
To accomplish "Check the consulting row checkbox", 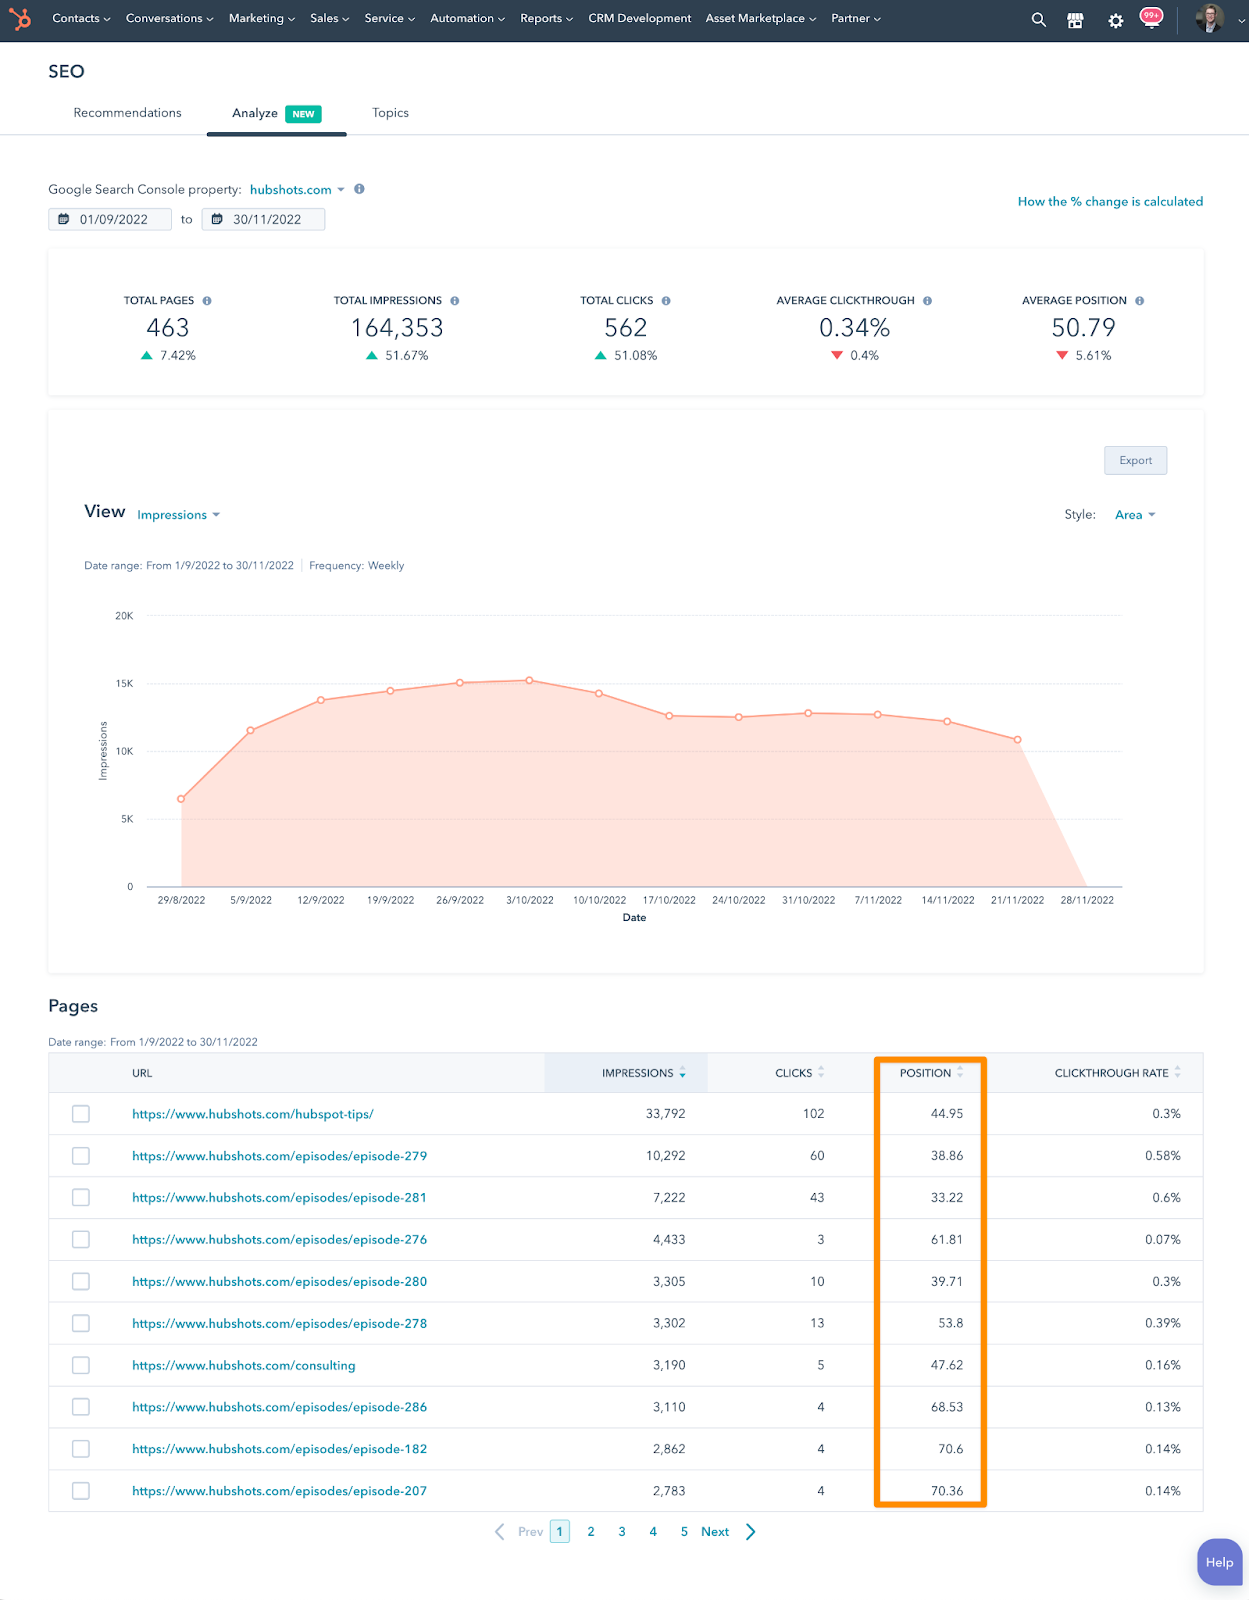I will pyautogui.click(x=81, y=1366).
